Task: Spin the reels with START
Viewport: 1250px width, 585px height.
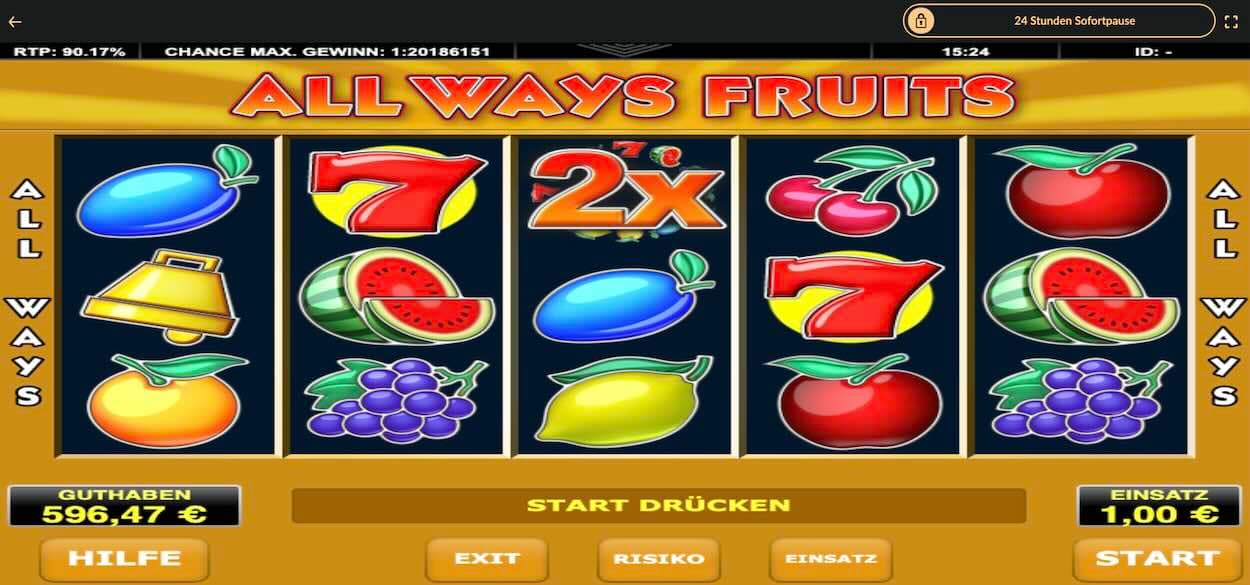Action: click(x=1157, y=558)
